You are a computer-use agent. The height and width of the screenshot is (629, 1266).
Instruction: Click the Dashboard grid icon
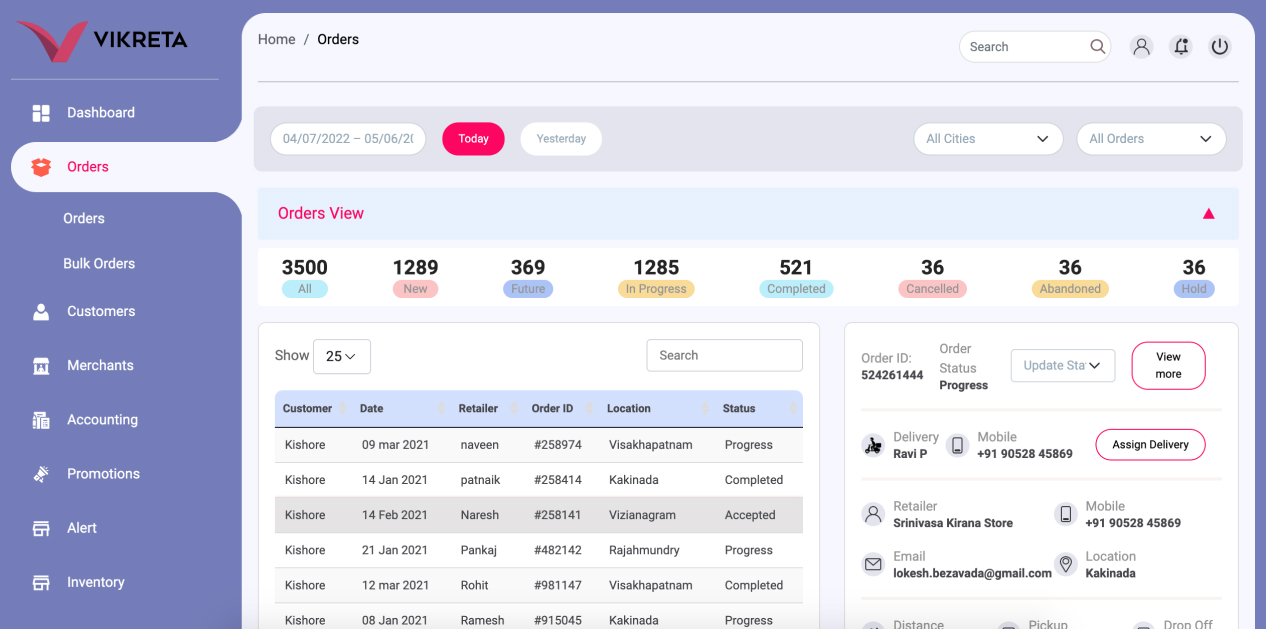click(41, 113)
